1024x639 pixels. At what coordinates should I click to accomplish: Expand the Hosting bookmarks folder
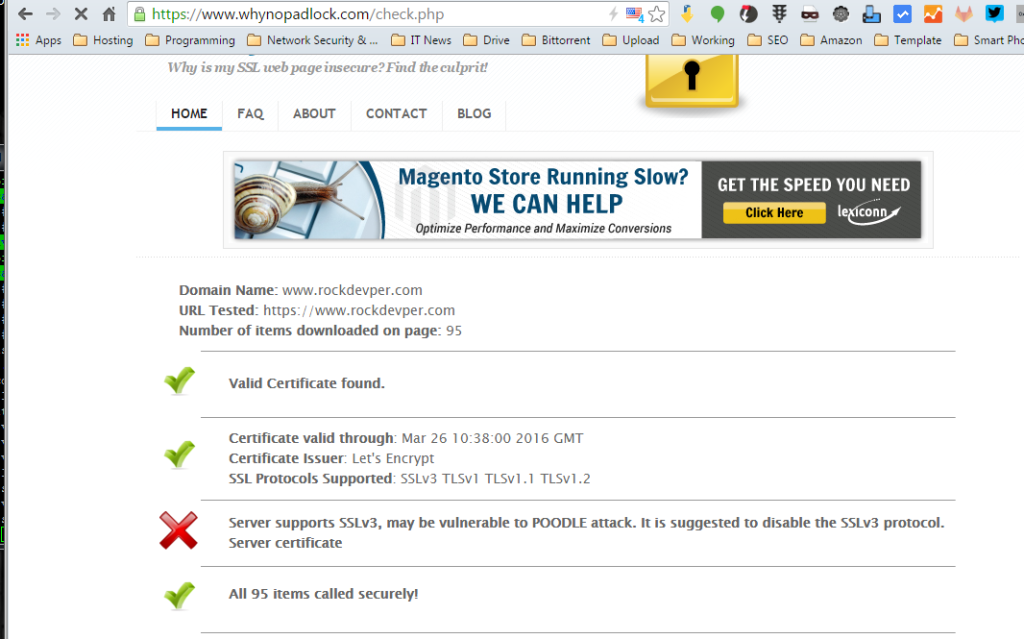[103, 41]
